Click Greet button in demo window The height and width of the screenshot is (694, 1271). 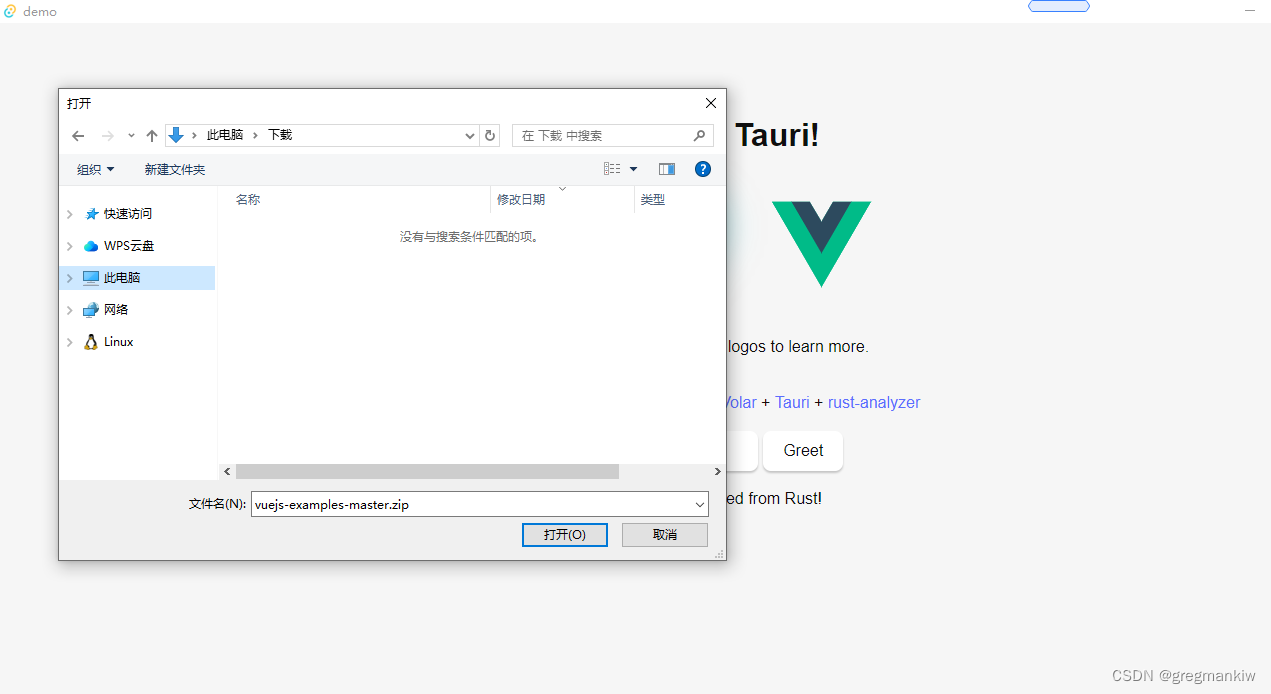pos(803,451)
